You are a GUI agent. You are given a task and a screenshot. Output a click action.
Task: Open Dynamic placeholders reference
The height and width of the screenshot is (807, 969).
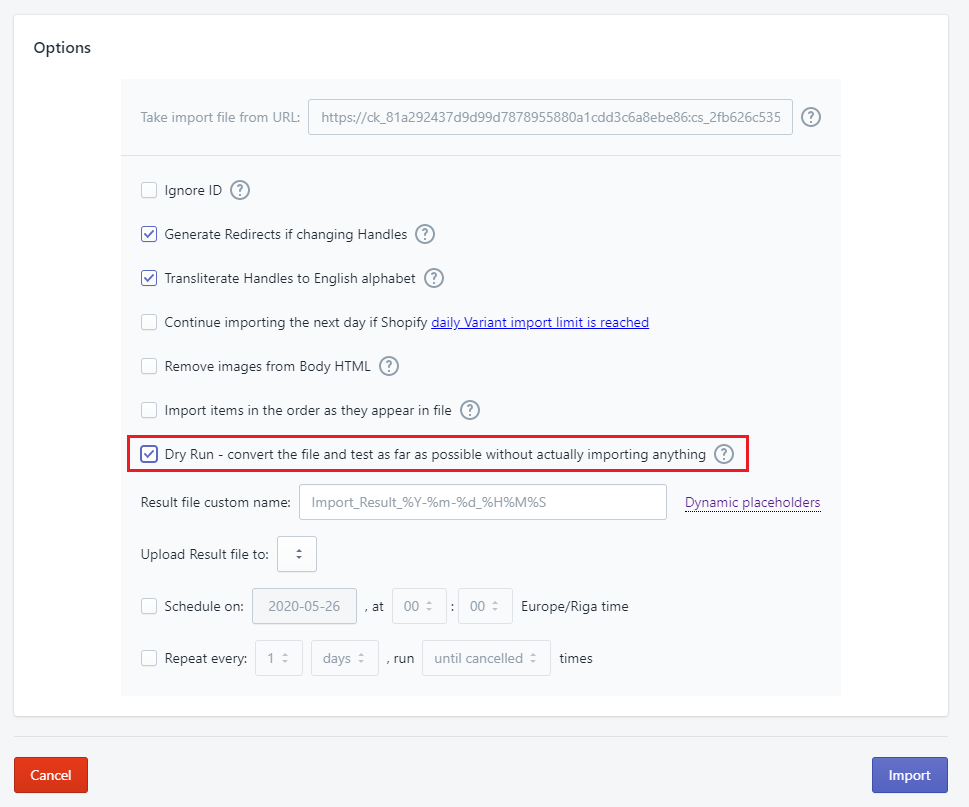point(752,502)
